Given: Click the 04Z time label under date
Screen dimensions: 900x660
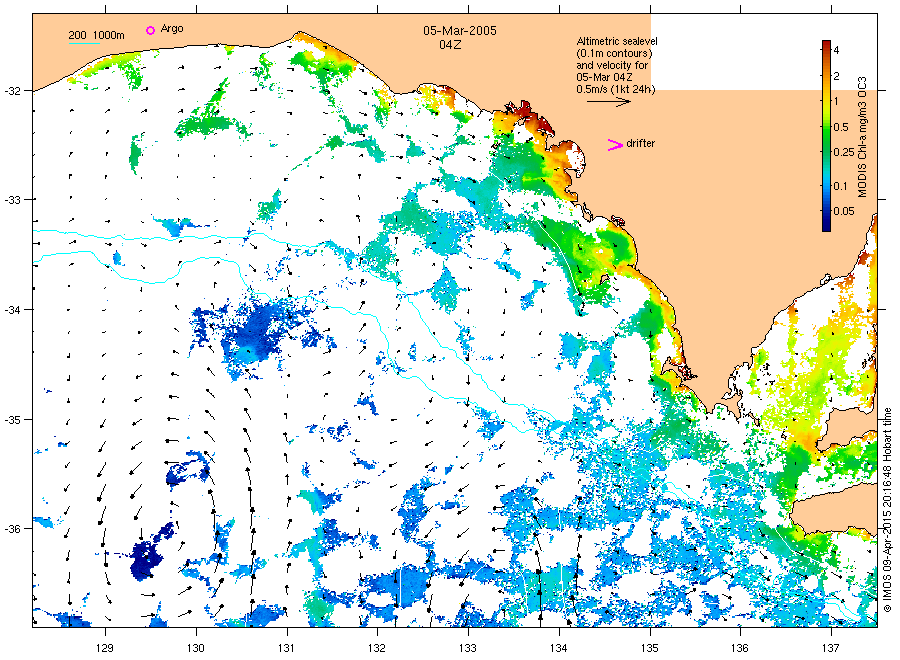Looking at the screenshot, I should coord(450,45).
